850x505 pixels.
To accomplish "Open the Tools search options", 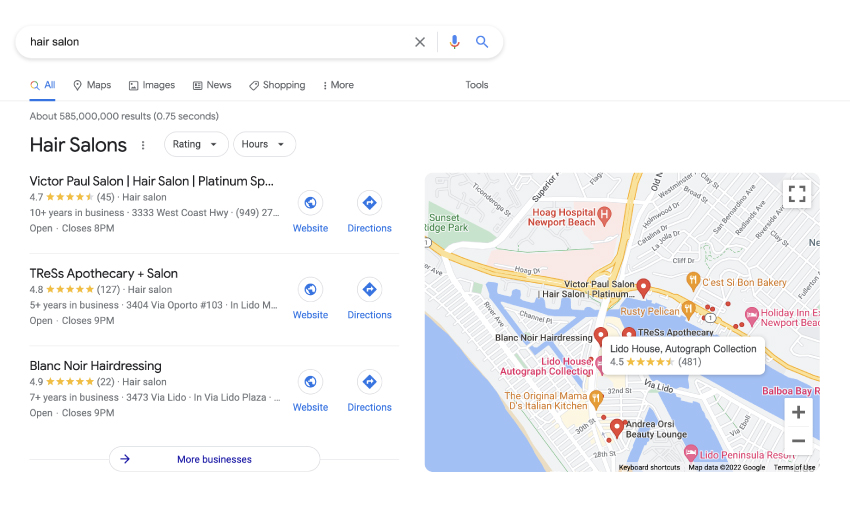I will coord(477,85).
